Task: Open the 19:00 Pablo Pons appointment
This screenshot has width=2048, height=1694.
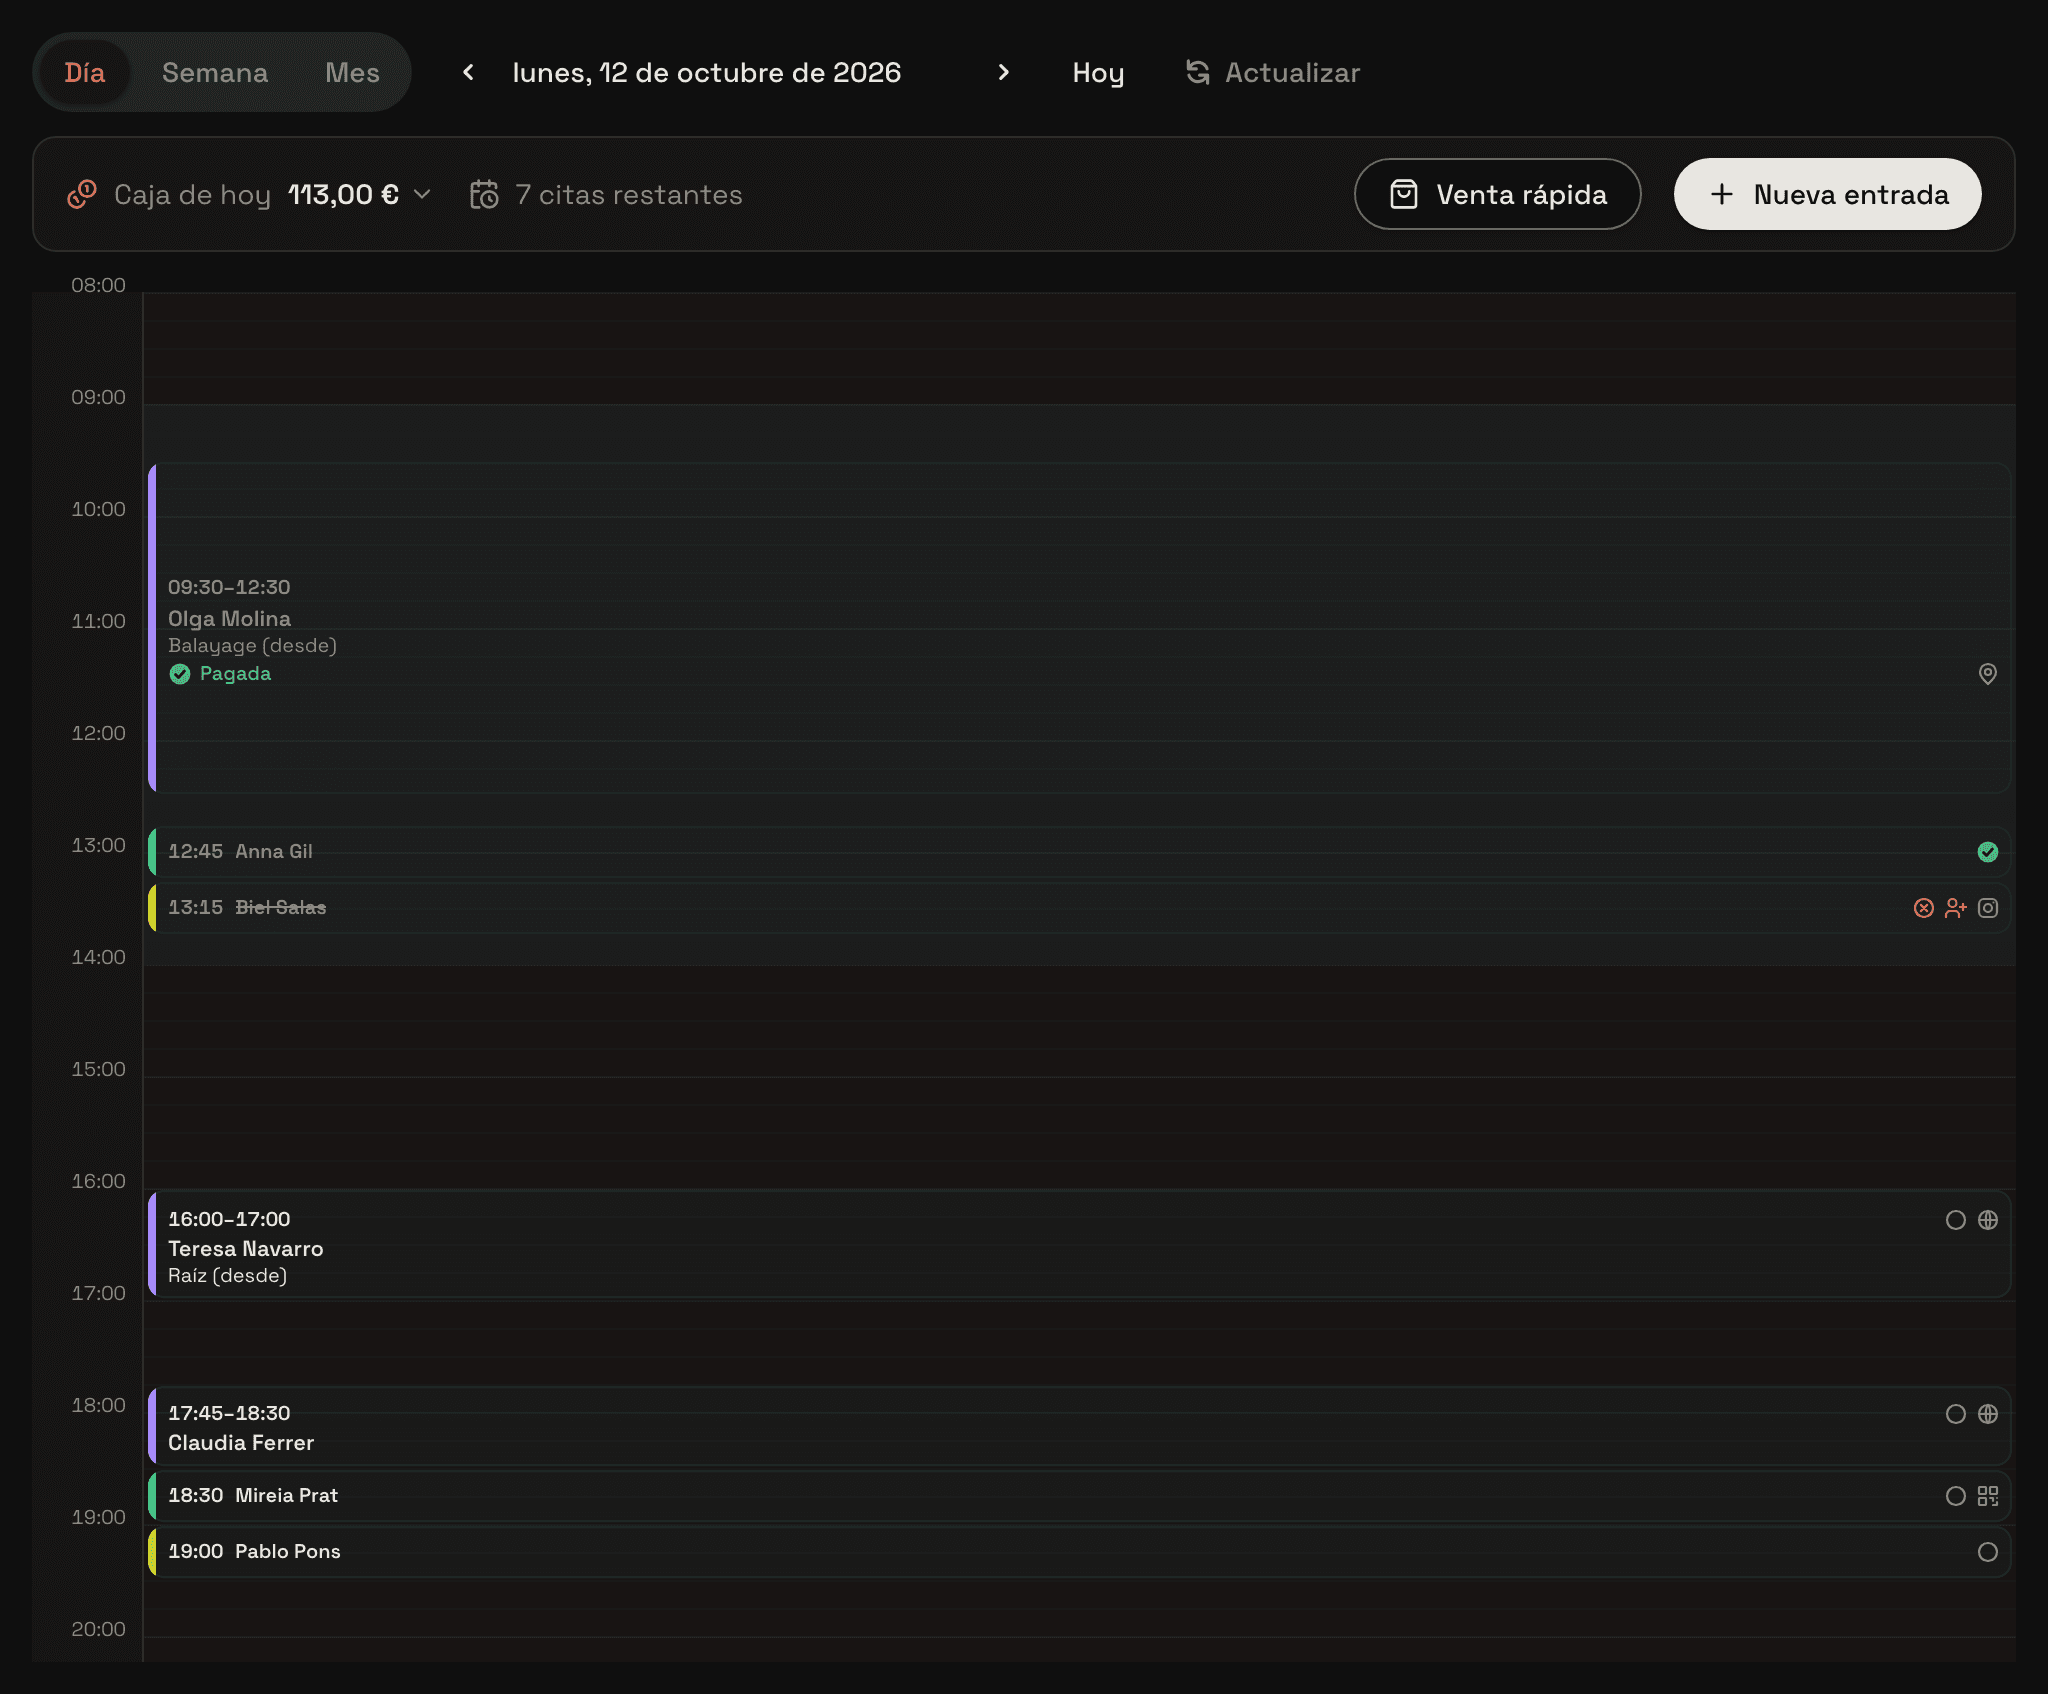Action: click(1079, 1552)
